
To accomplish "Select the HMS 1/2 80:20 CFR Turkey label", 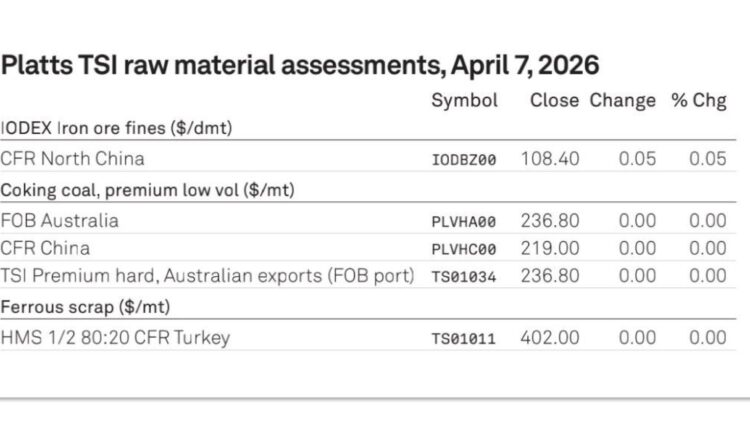I will tap(115, 337).
